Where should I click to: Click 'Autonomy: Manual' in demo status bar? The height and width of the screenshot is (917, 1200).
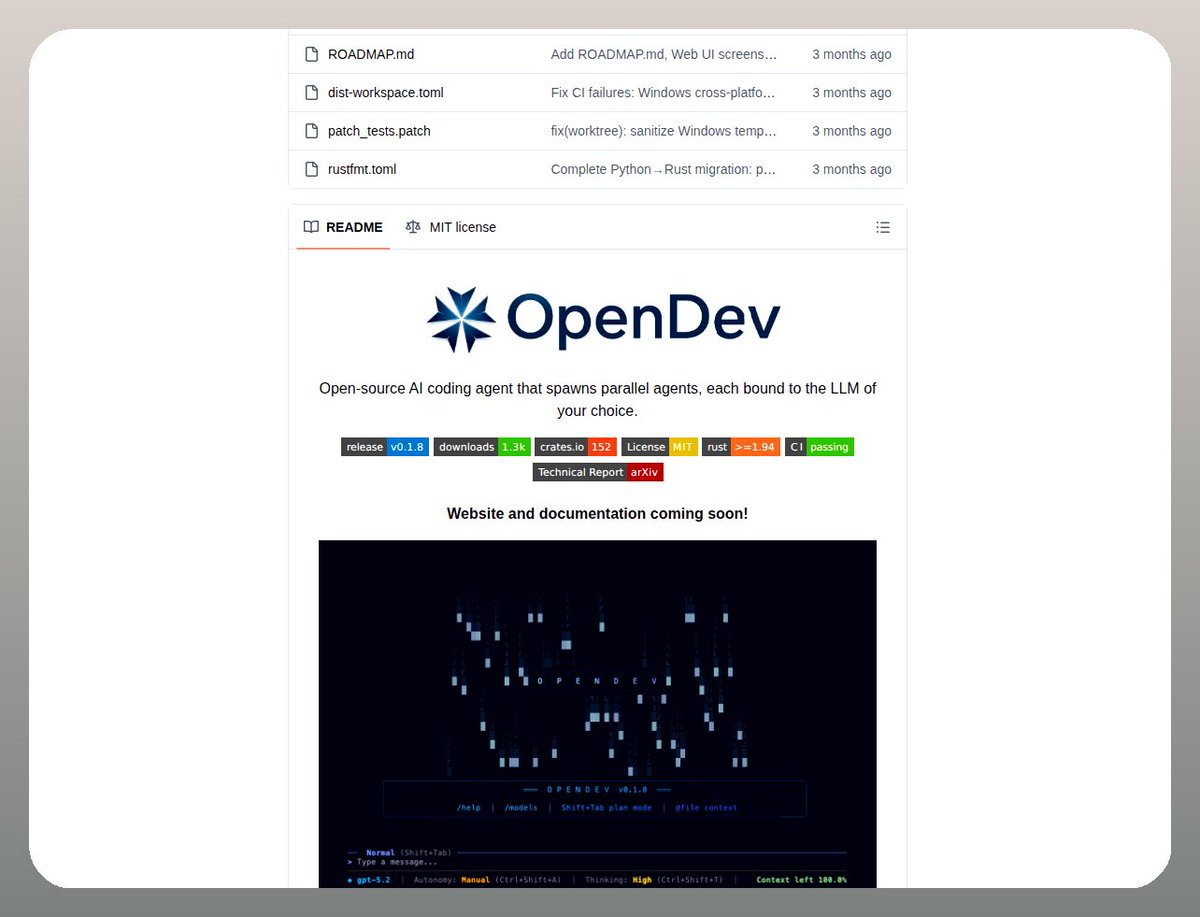point(450,880)
